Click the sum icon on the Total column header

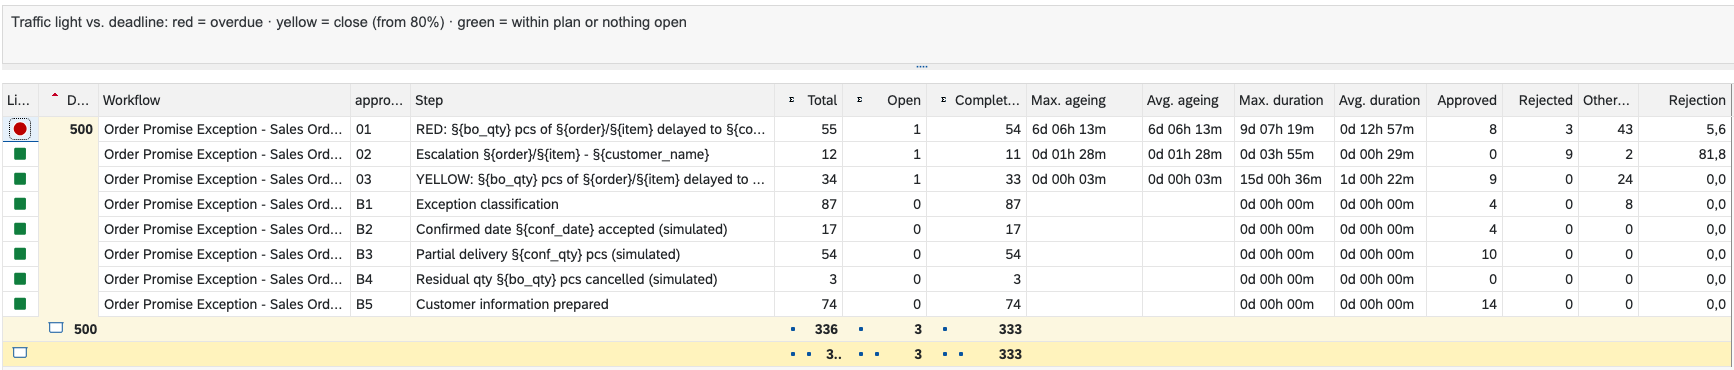(x=791, y=100)
